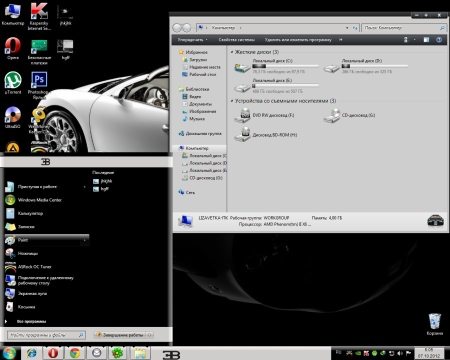Open the folder Explorer taskbar button
This screenshot has height=360, width=450.
[x=140, y=353]
